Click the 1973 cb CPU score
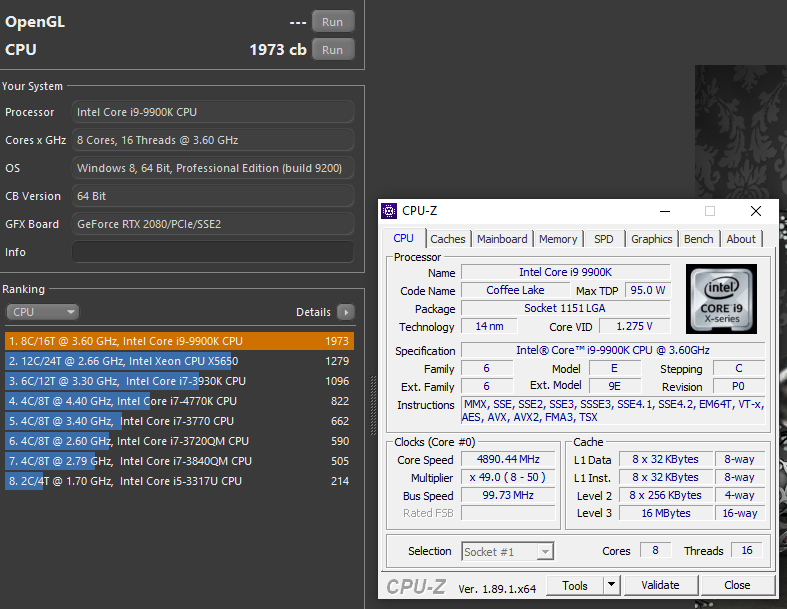This screenshot has height=609, width=787. click(x=278, y=50)
